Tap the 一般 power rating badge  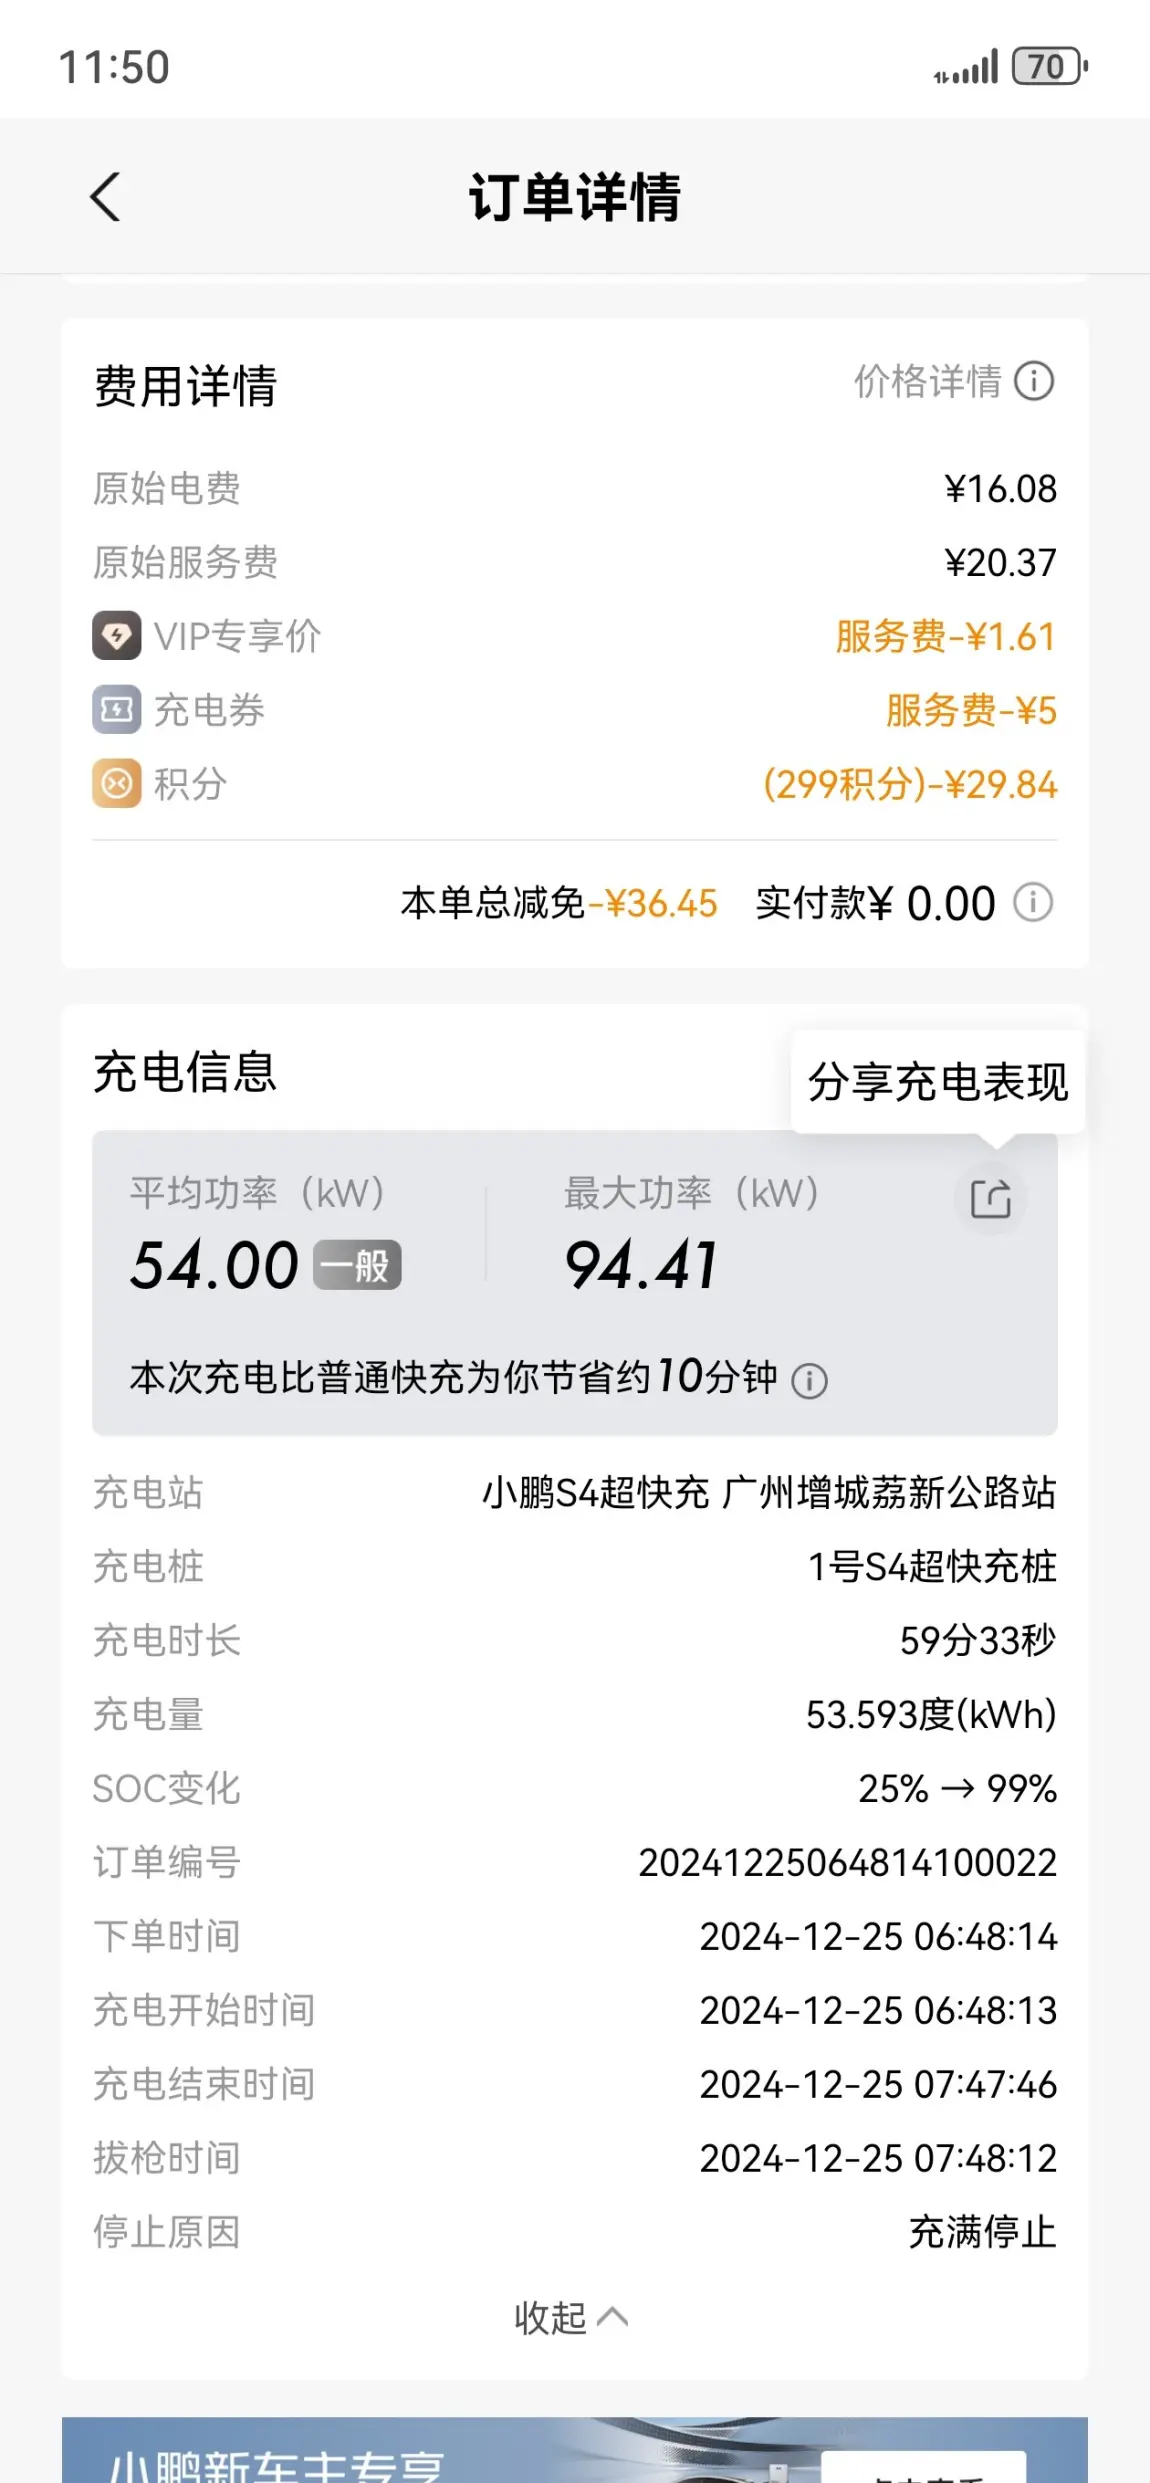point(358,1266)
